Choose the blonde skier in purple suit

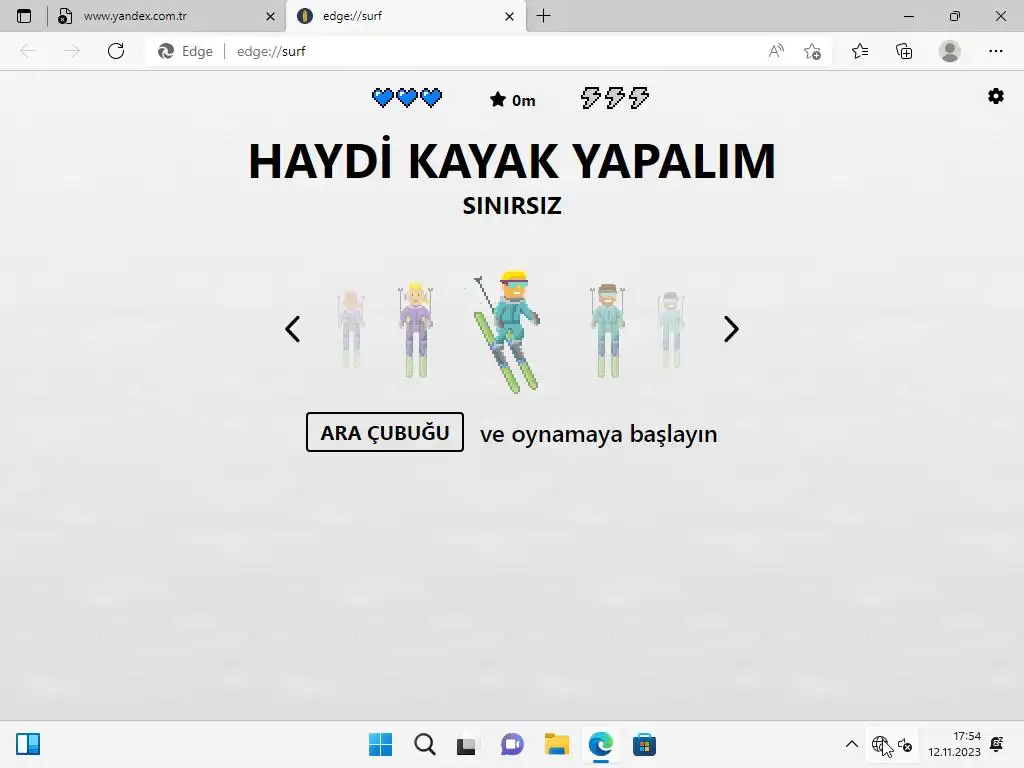(x=416, y=330)
